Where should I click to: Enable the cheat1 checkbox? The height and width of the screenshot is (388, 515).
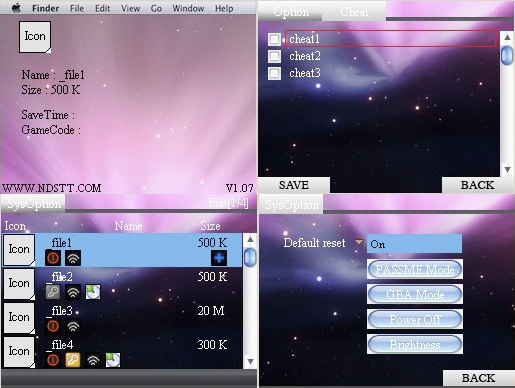pos(274,39)
